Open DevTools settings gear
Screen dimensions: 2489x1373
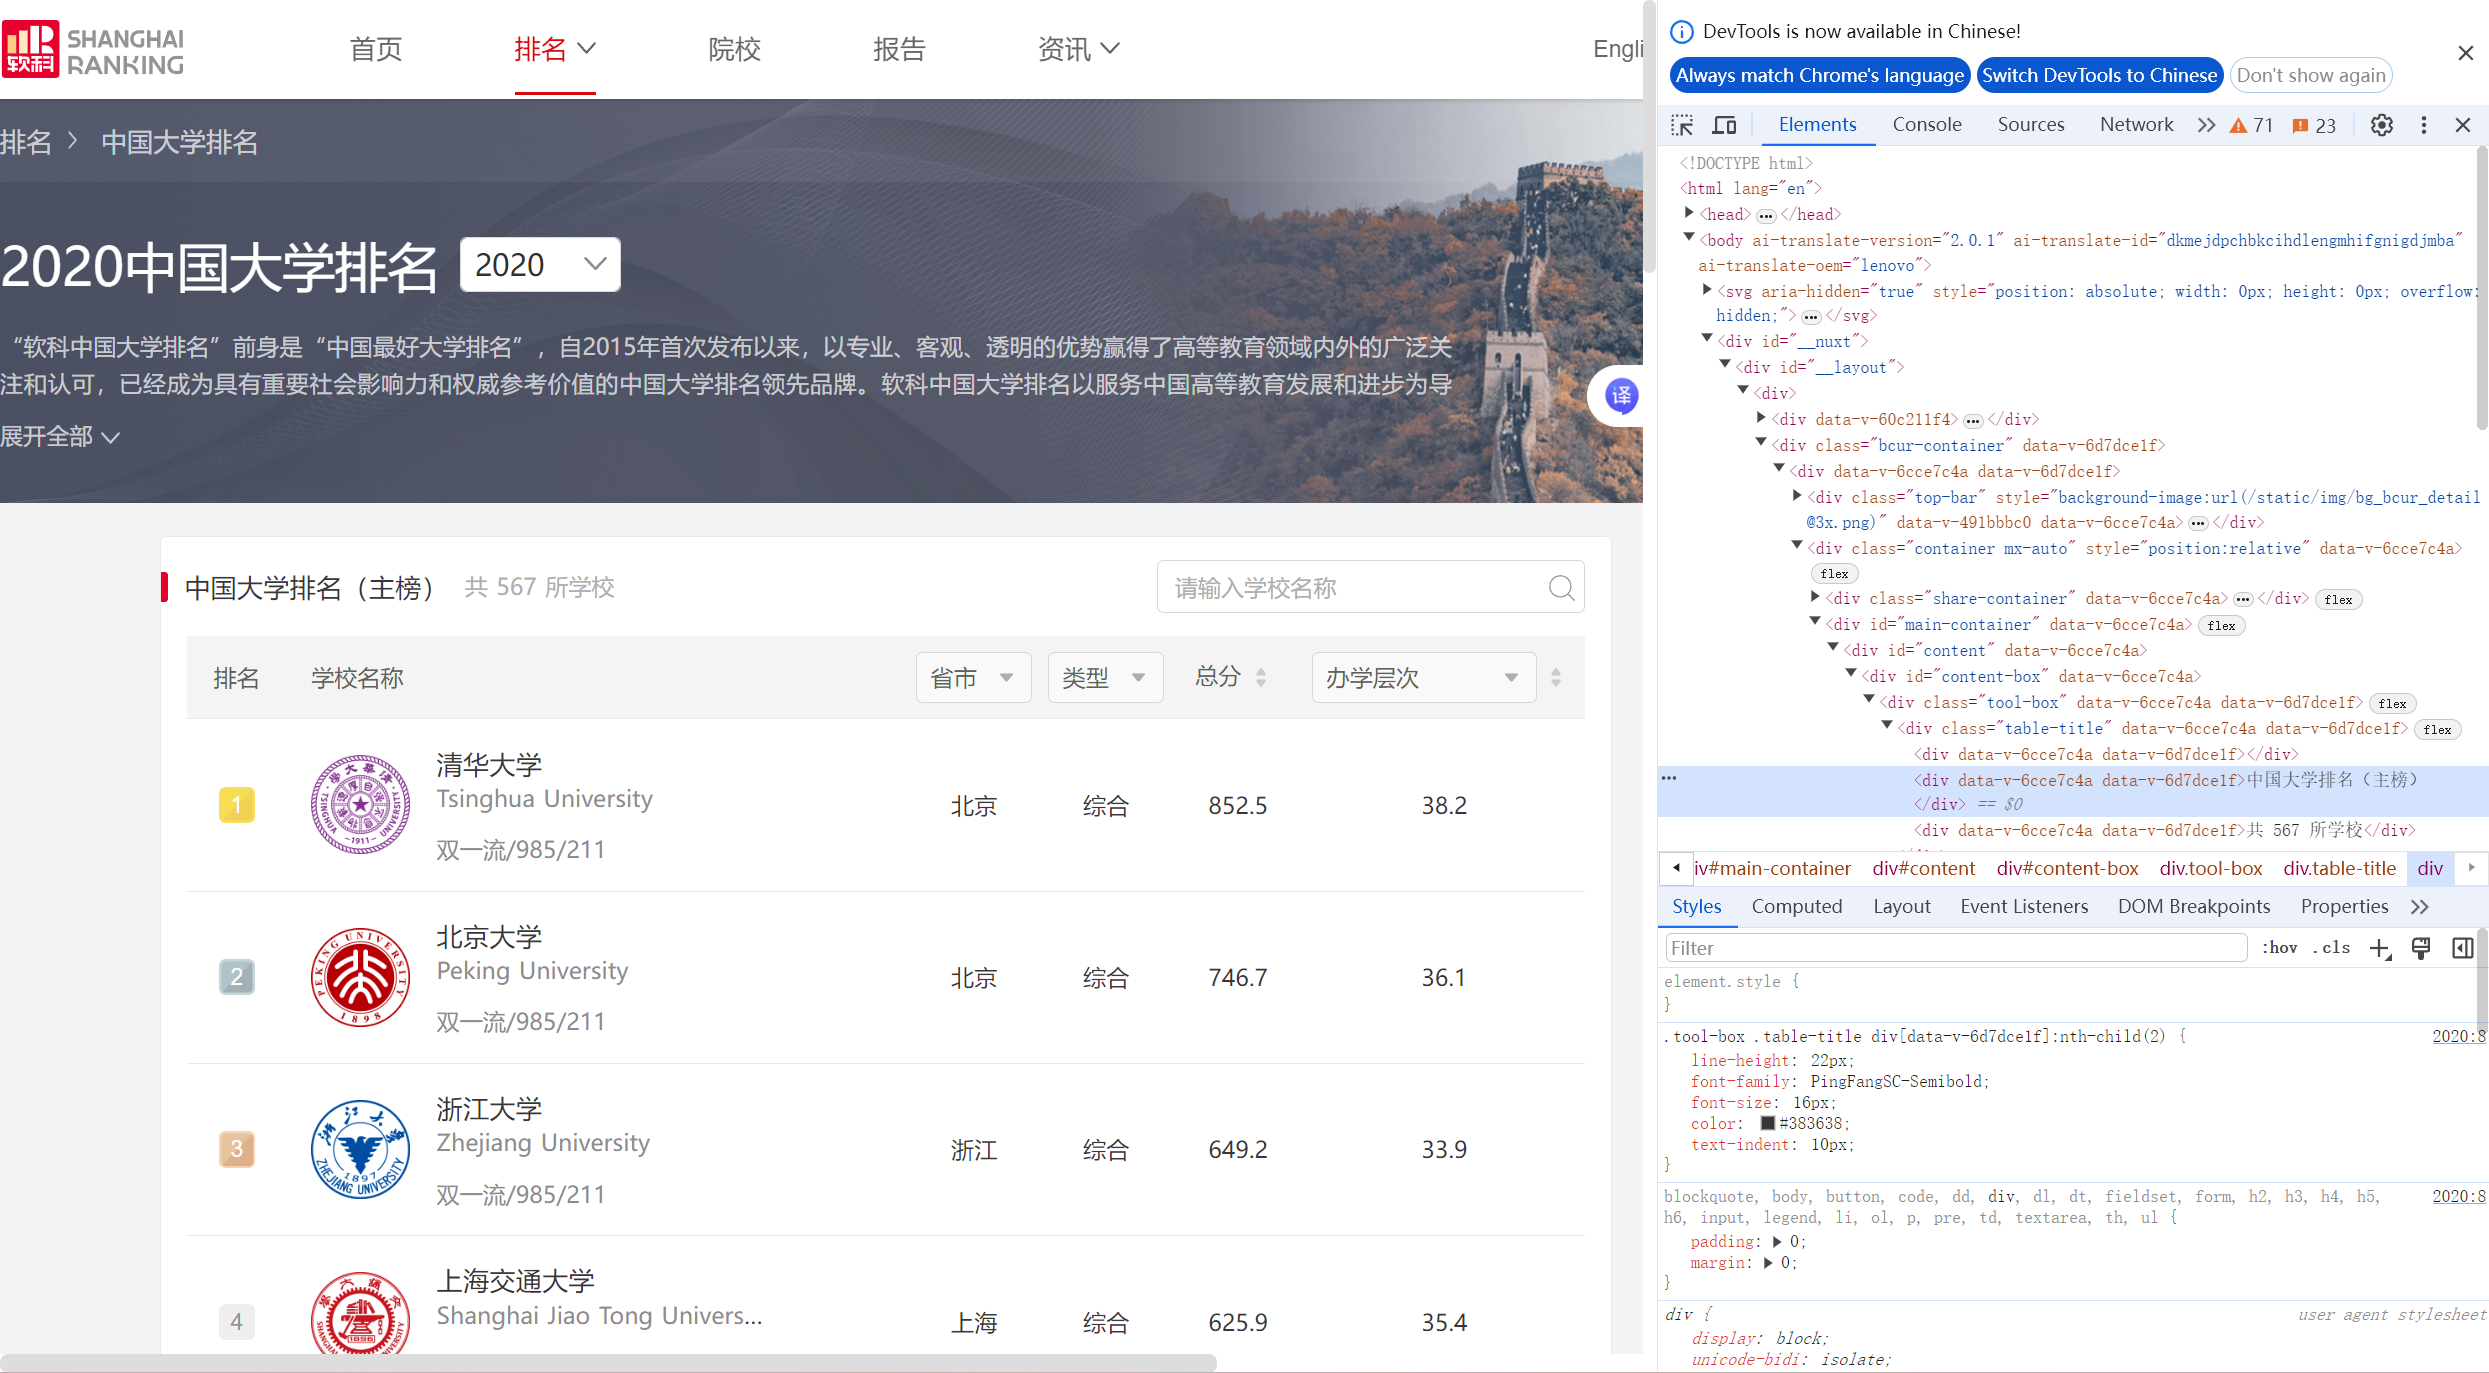(x=2382, y=125)
